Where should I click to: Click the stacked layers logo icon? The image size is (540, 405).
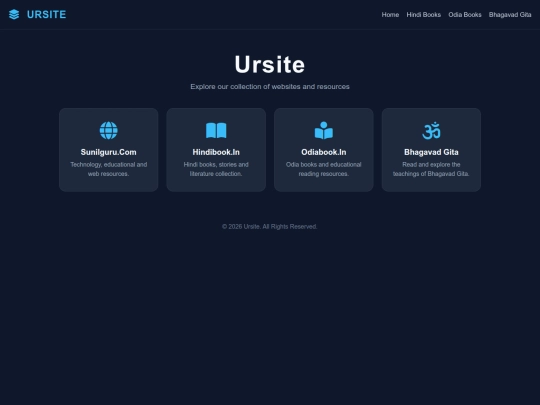(14, 14)
